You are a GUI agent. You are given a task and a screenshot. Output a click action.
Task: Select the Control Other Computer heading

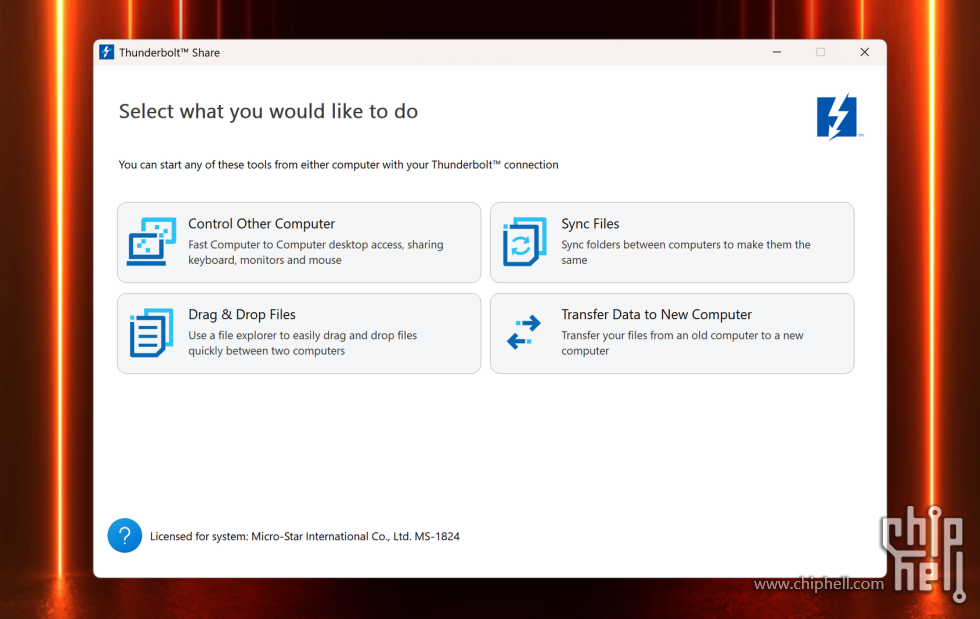(261, 224)
